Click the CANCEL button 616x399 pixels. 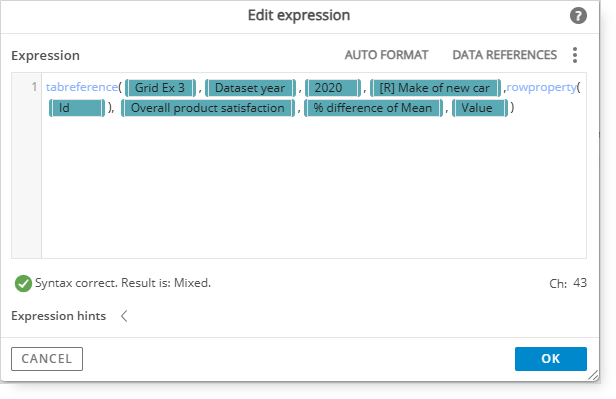coord(47,359)
